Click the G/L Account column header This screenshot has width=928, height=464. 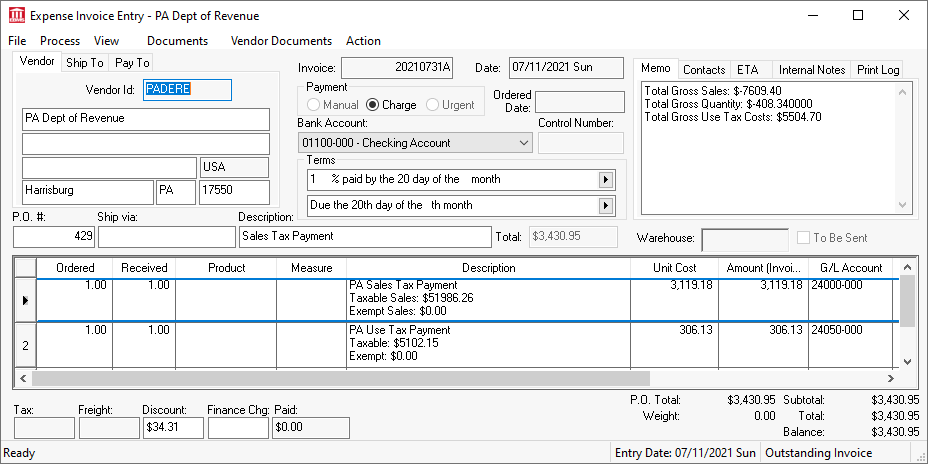point(850,268)
